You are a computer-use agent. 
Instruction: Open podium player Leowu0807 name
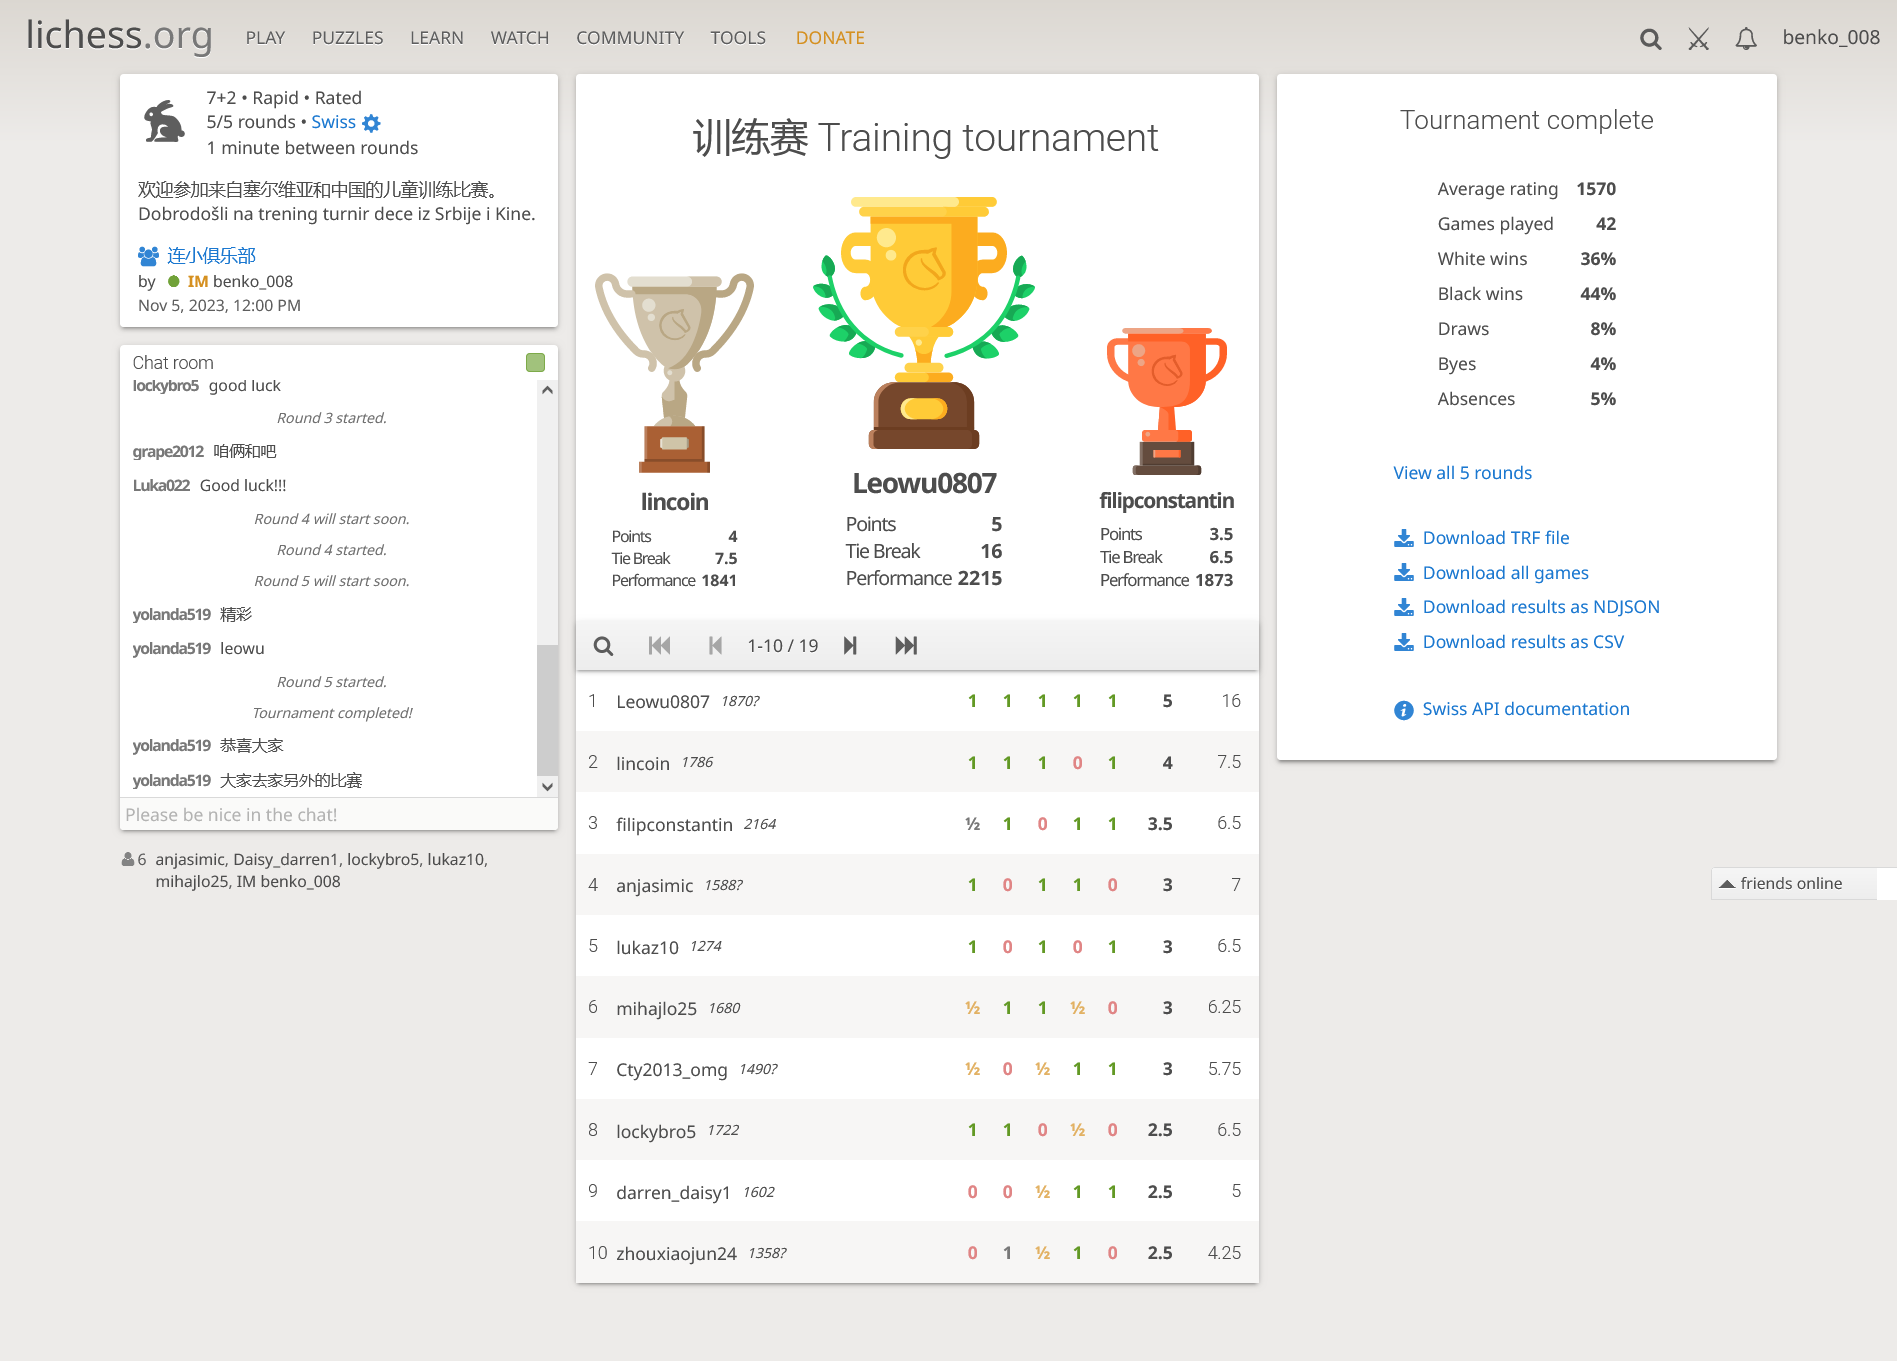point(924,484)
